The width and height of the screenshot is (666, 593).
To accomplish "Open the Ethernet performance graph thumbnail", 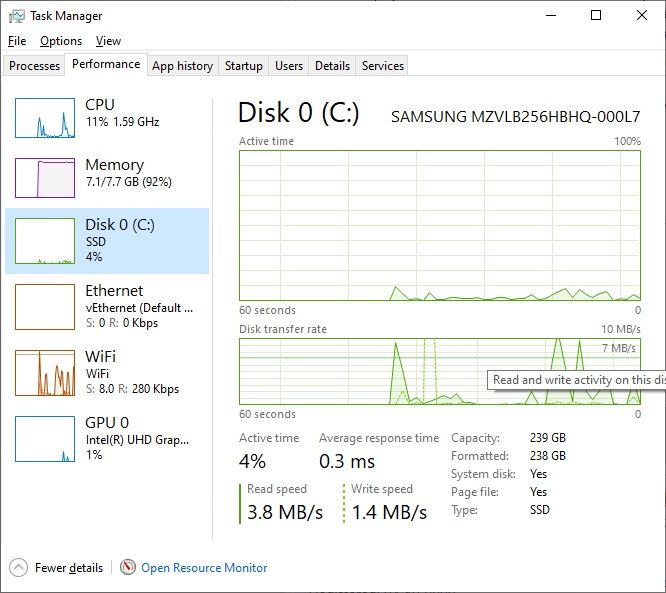I will (x=45, y=305).
